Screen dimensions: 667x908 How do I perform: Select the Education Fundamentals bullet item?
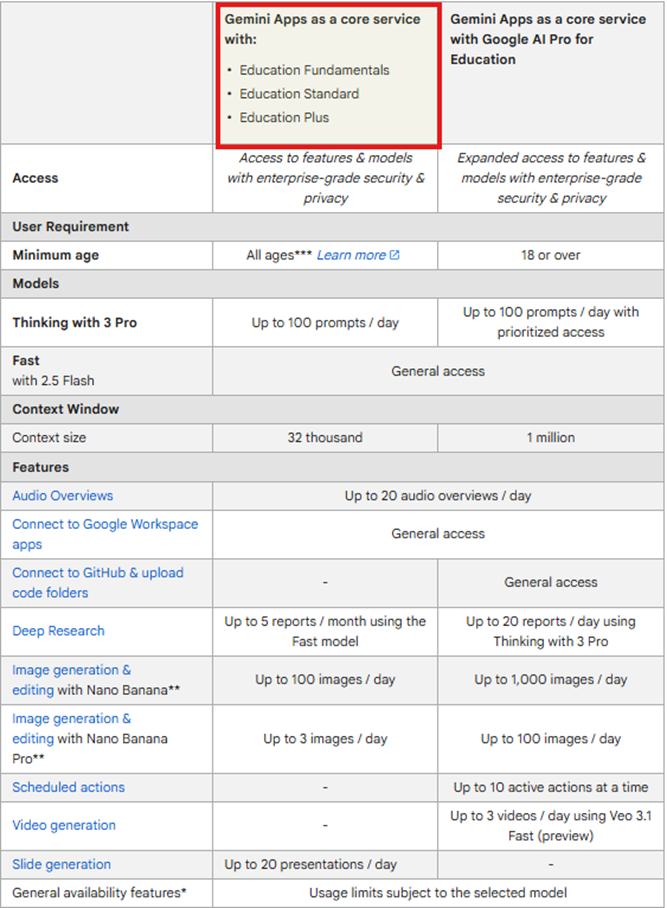(x=314, y=70)
